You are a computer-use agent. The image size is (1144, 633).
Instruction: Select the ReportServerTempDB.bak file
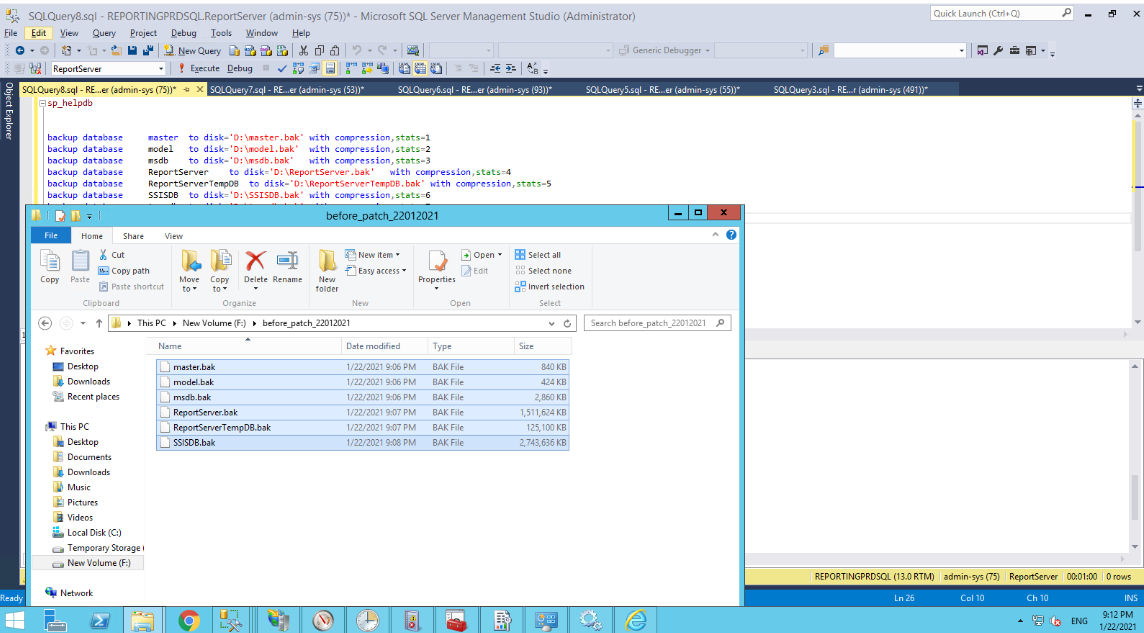[x=363, y=427]
